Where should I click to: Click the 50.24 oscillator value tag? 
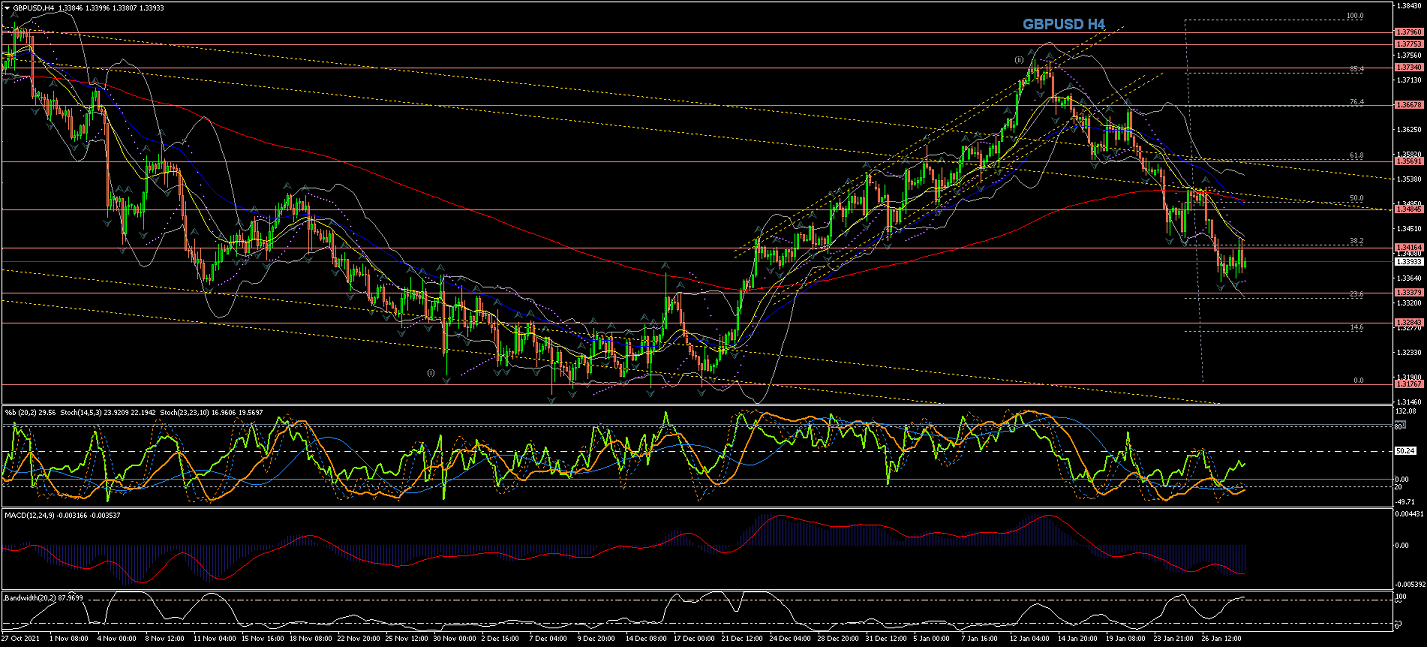(1408, 451)
